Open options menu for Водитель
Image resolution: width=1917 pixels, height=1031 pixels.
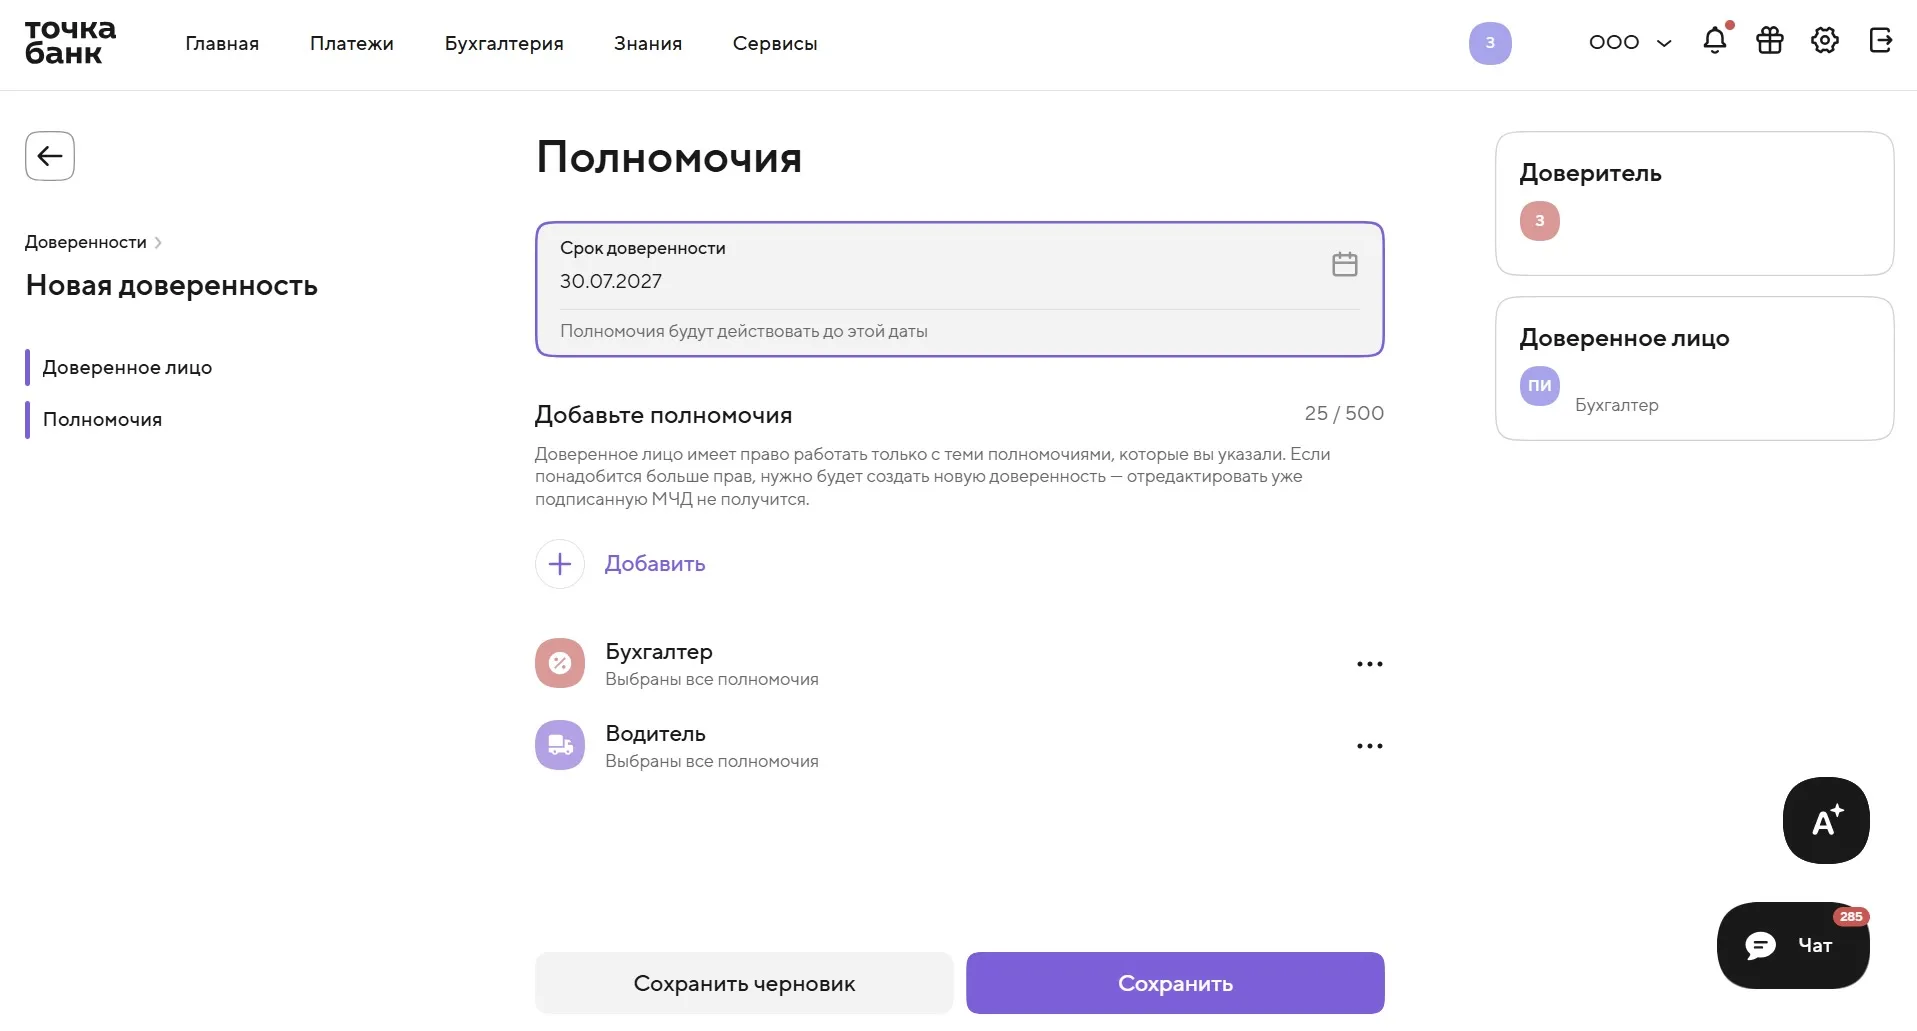click(x=1370, y=746)
